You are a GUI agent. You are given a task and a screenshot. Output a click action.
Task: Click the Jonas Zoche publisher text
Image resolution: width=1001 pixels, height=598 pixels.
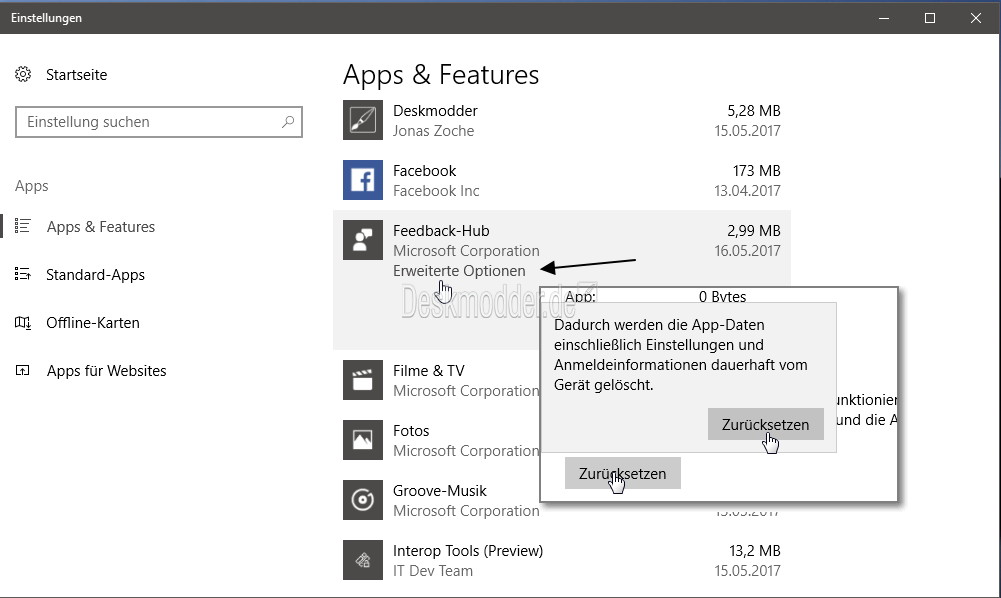pyautogui.click(x=433, y=130)
